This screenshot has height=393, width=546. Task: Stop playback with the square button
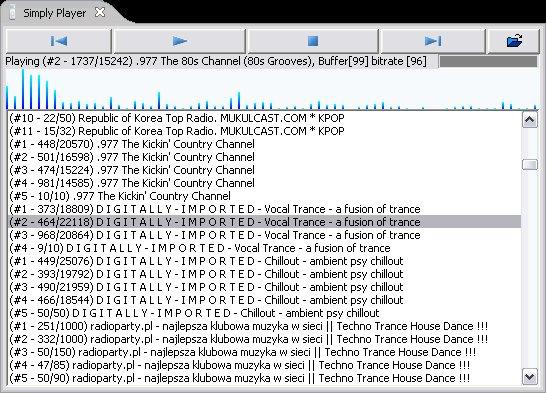pos(313,41)
